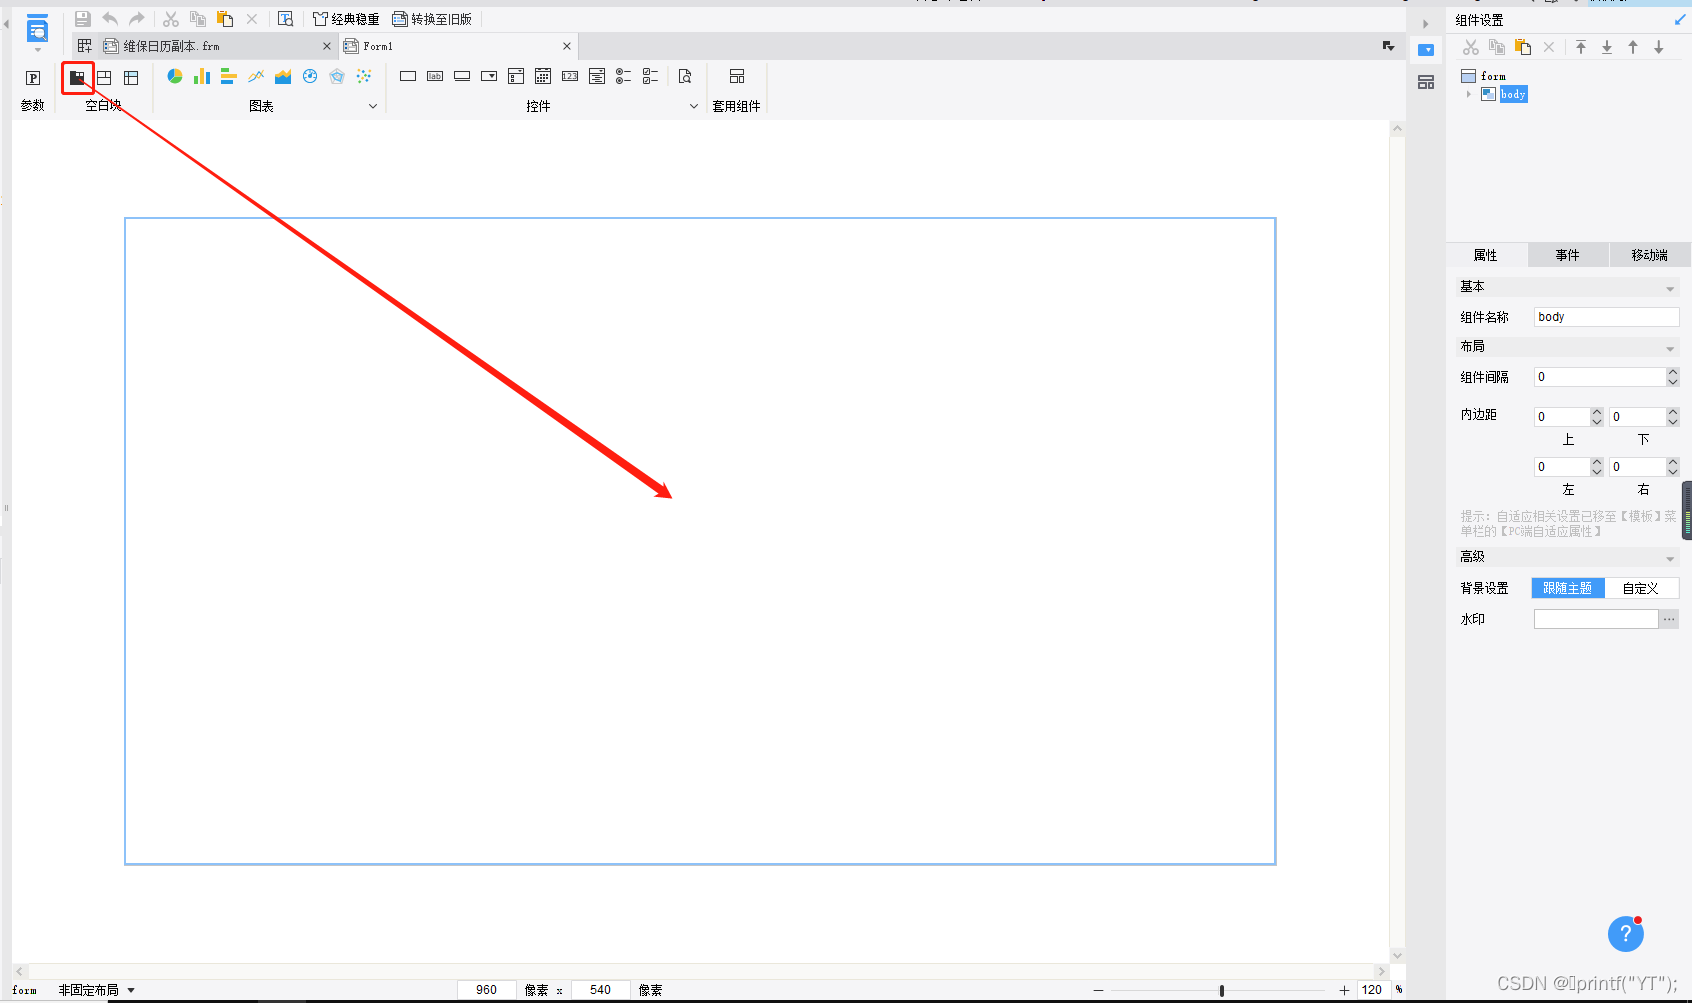
Task: Switch to the 属性 properties tab
Action: pyautogui.click(x=1486, y=255)
